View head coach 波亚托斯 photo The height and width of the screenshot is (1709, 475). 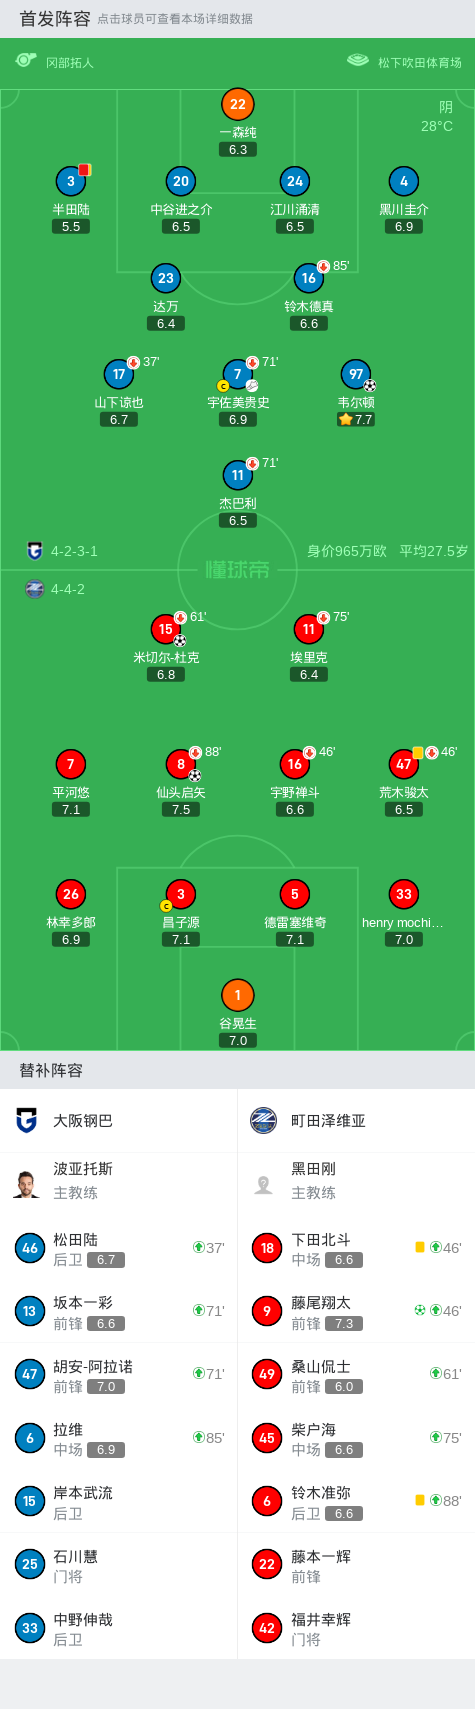(x=27, y=1181)
